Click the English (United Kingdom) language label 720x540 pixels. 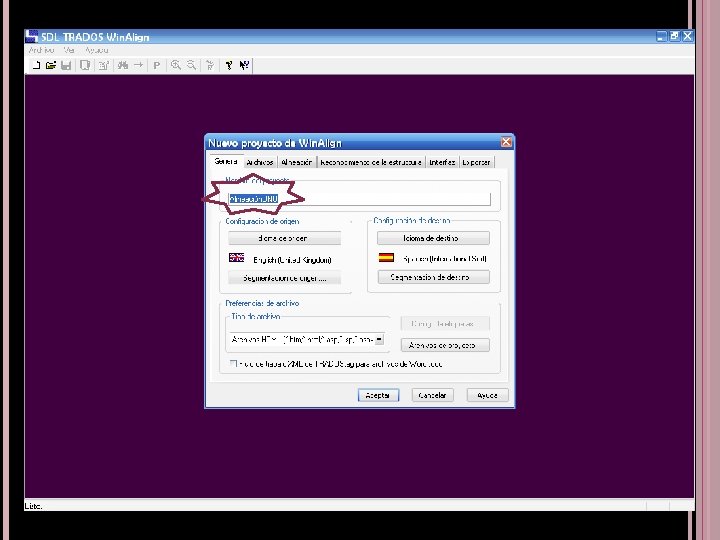pos(292,260)
